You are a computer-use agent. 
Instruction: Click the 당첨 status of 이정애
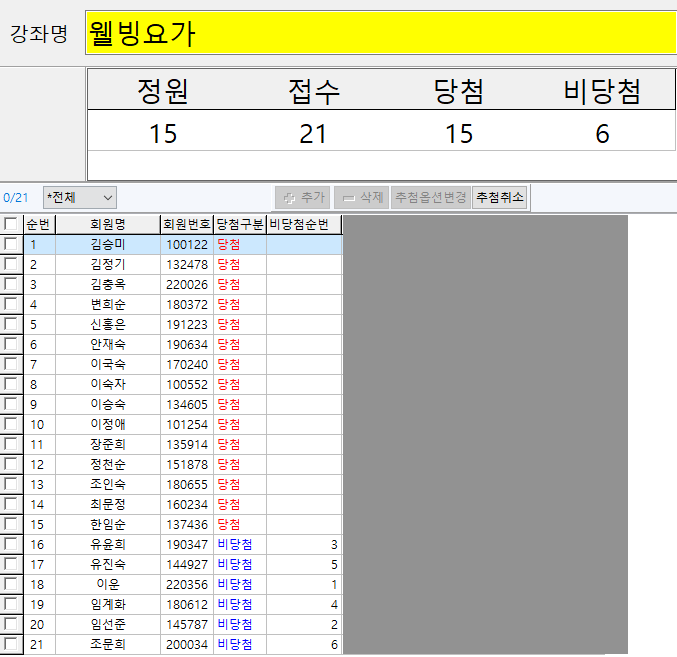tap(228, 424)
